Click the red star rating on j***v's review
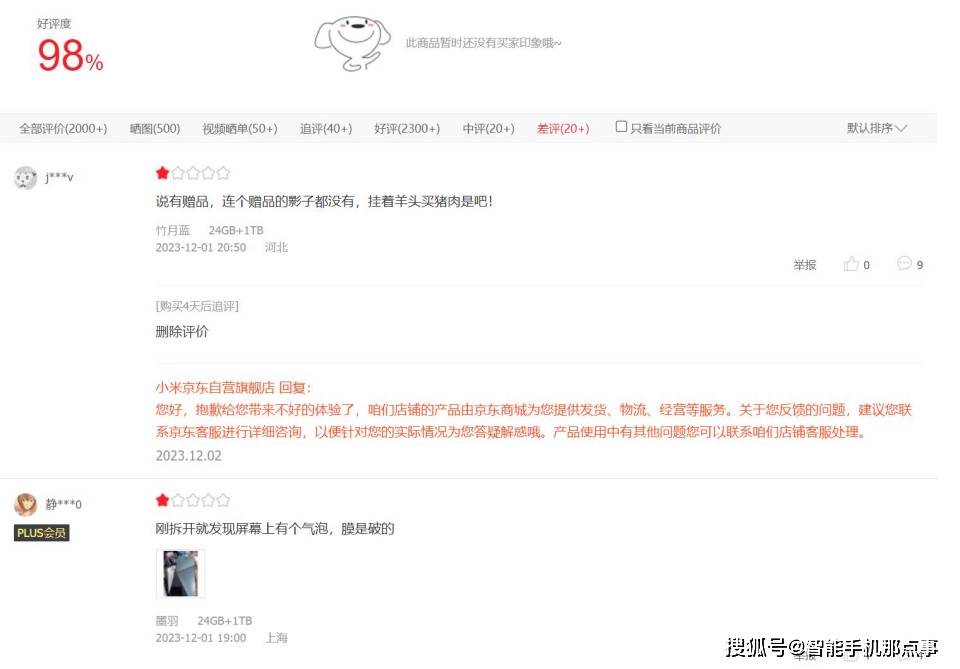 (x=162, y=173)
